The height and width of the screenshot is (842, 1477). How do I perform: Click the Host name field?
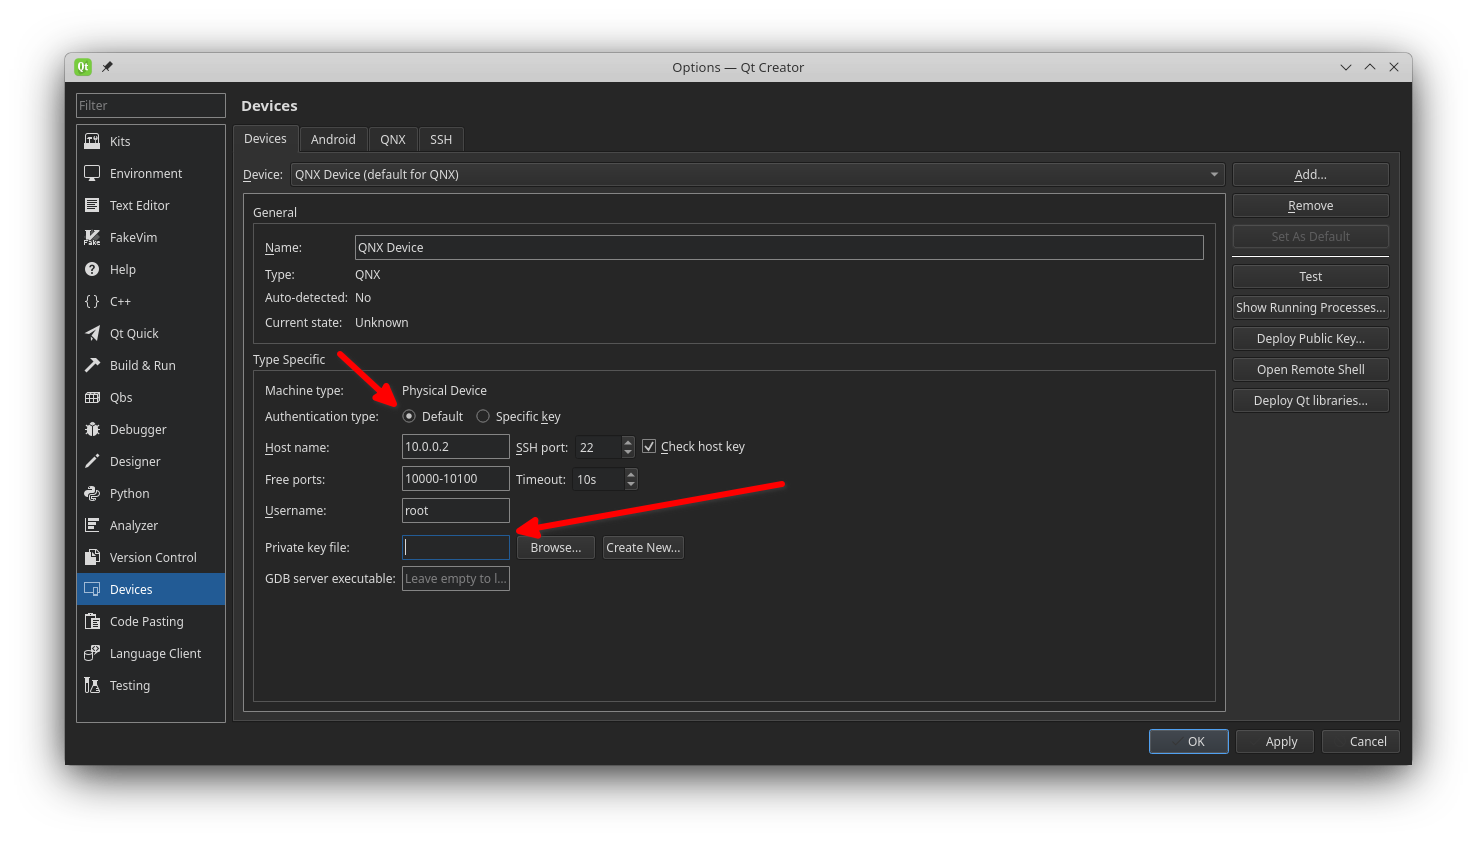(x=456, y=447)
